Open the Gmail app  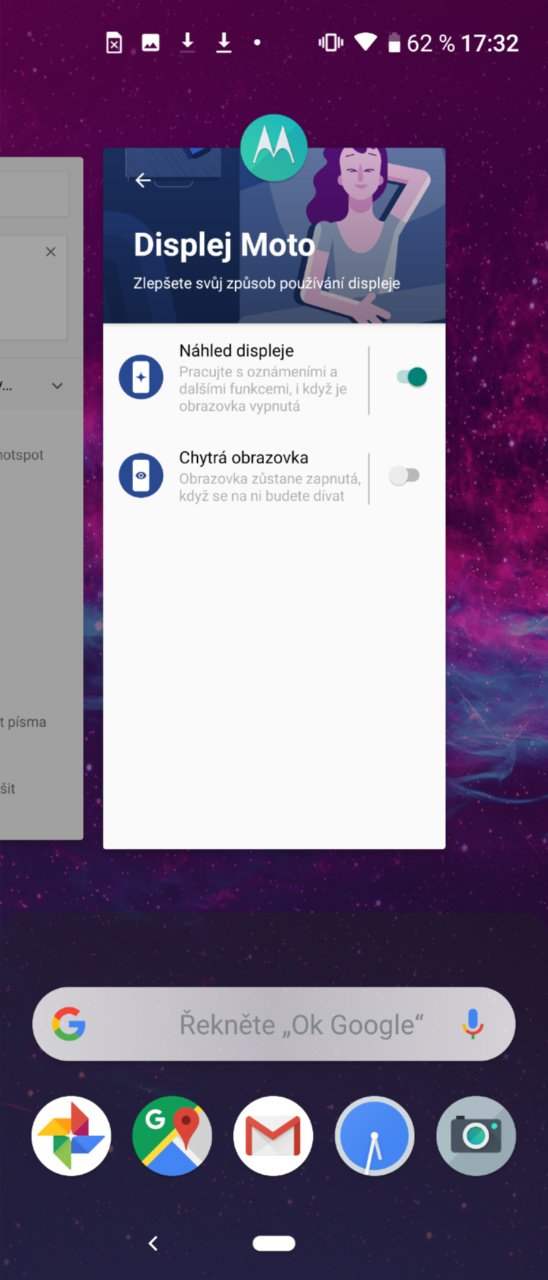coord(273,1136)
